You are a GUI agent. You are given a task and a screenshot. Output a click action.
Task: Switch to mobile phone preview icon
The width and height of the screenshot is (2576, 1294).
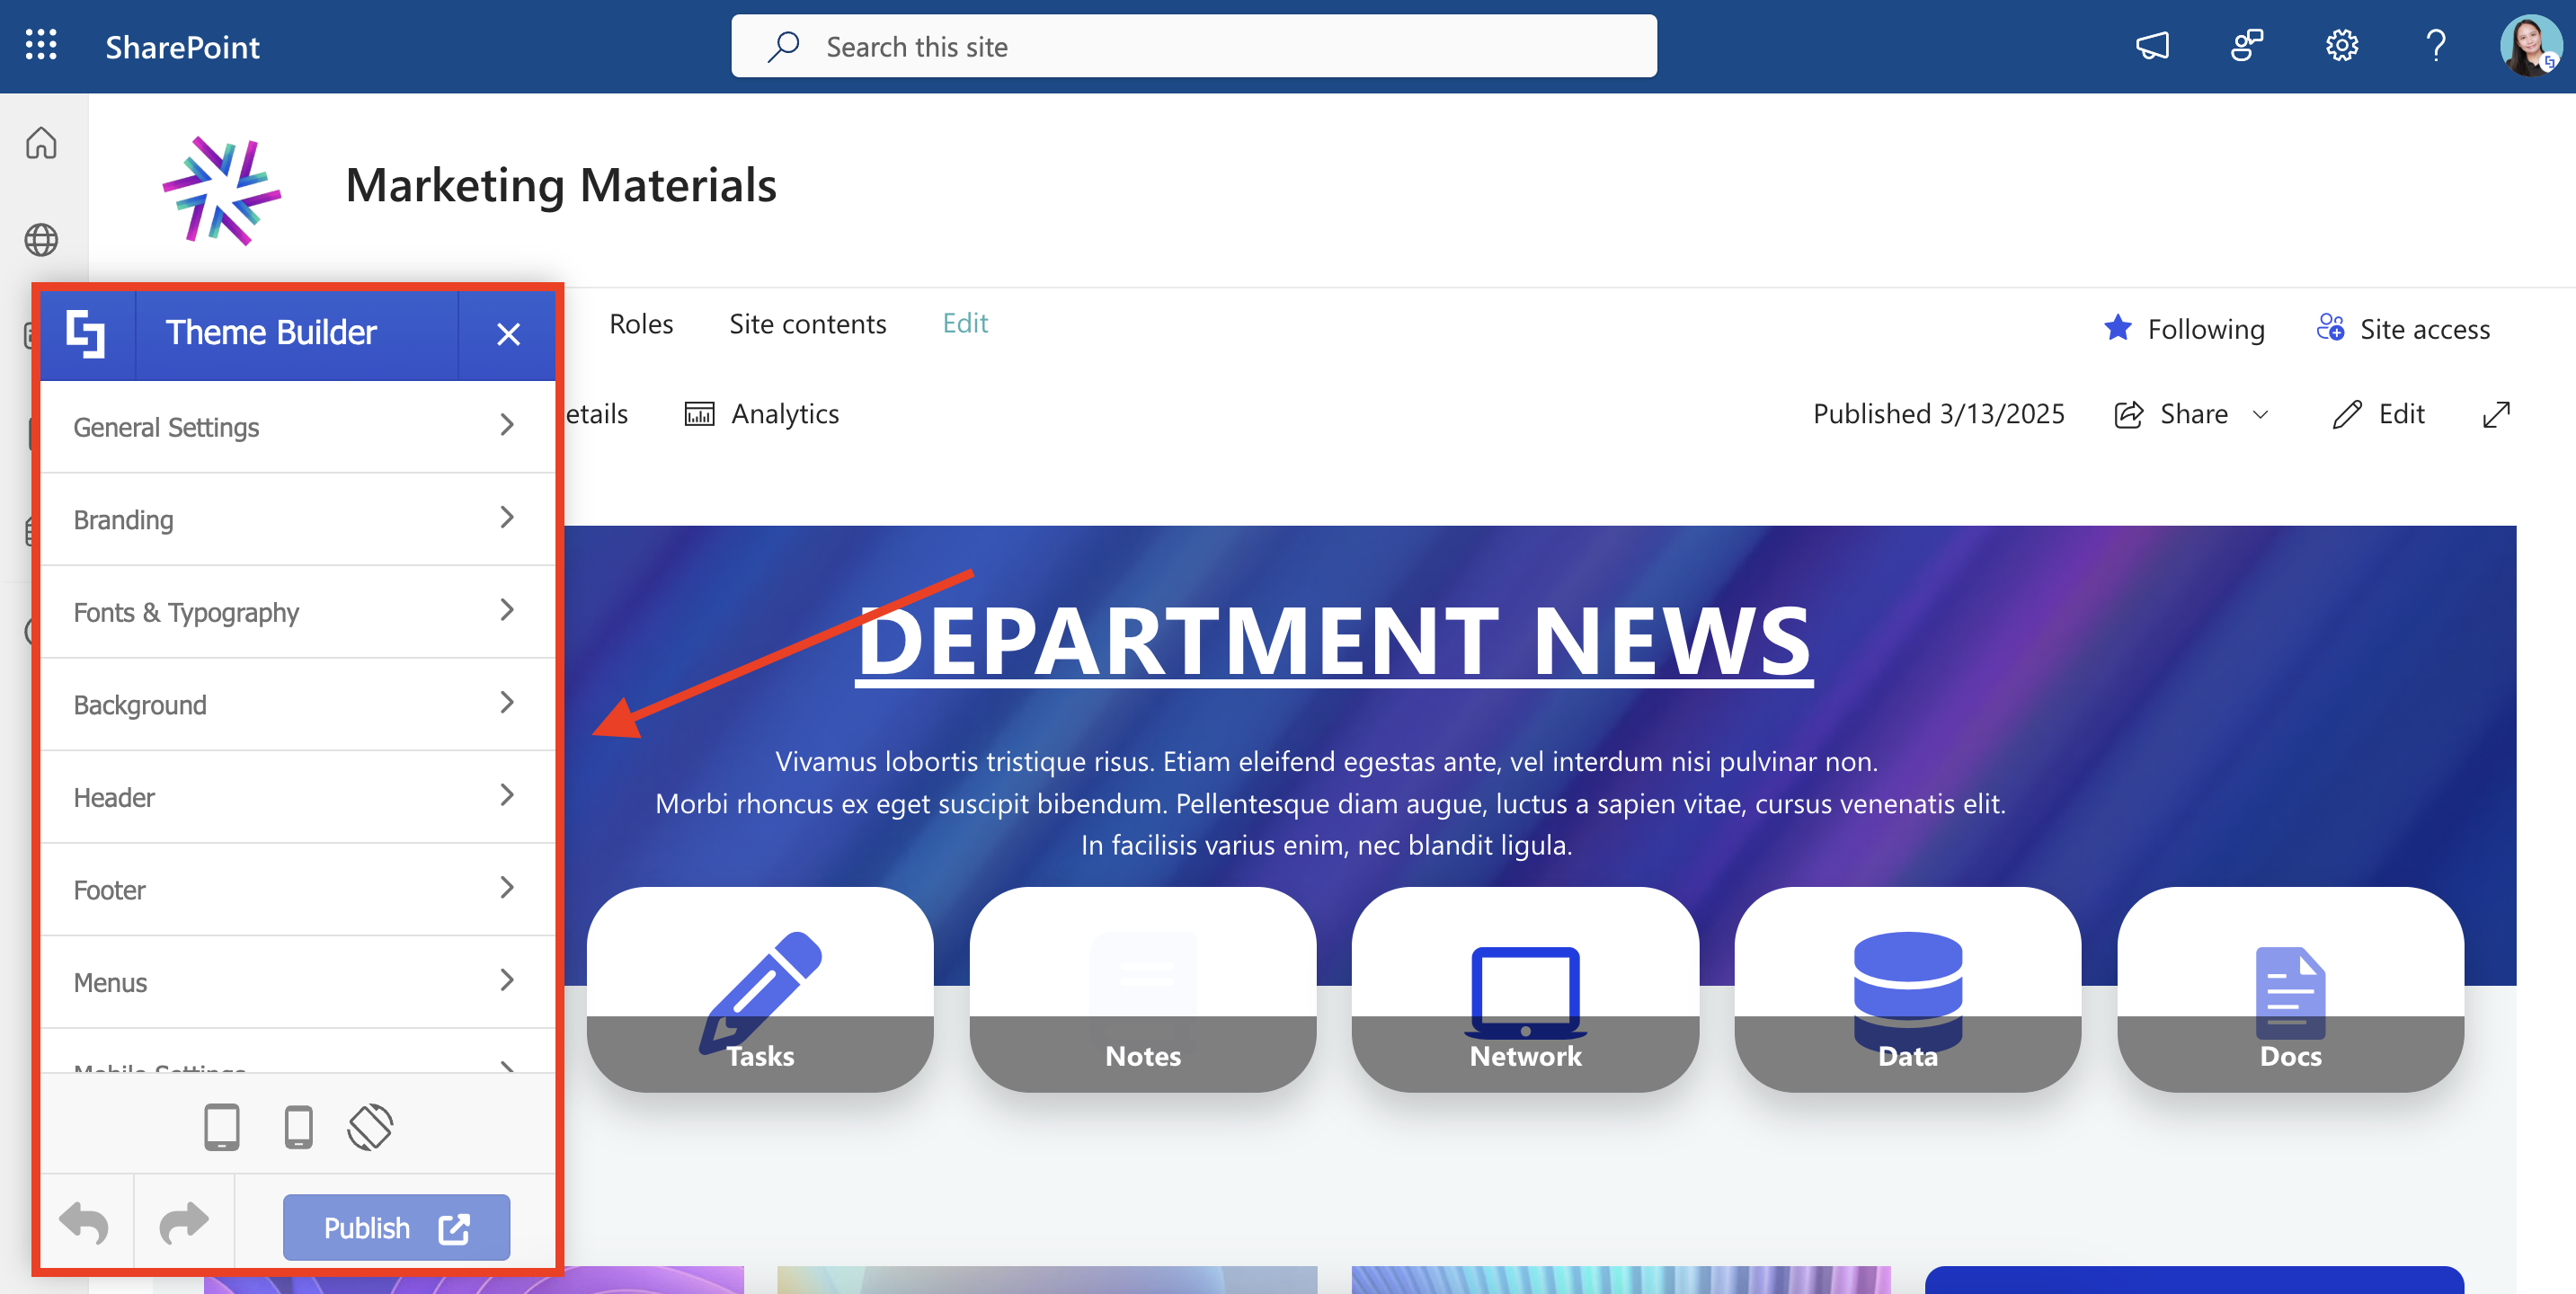point(298,1127)
